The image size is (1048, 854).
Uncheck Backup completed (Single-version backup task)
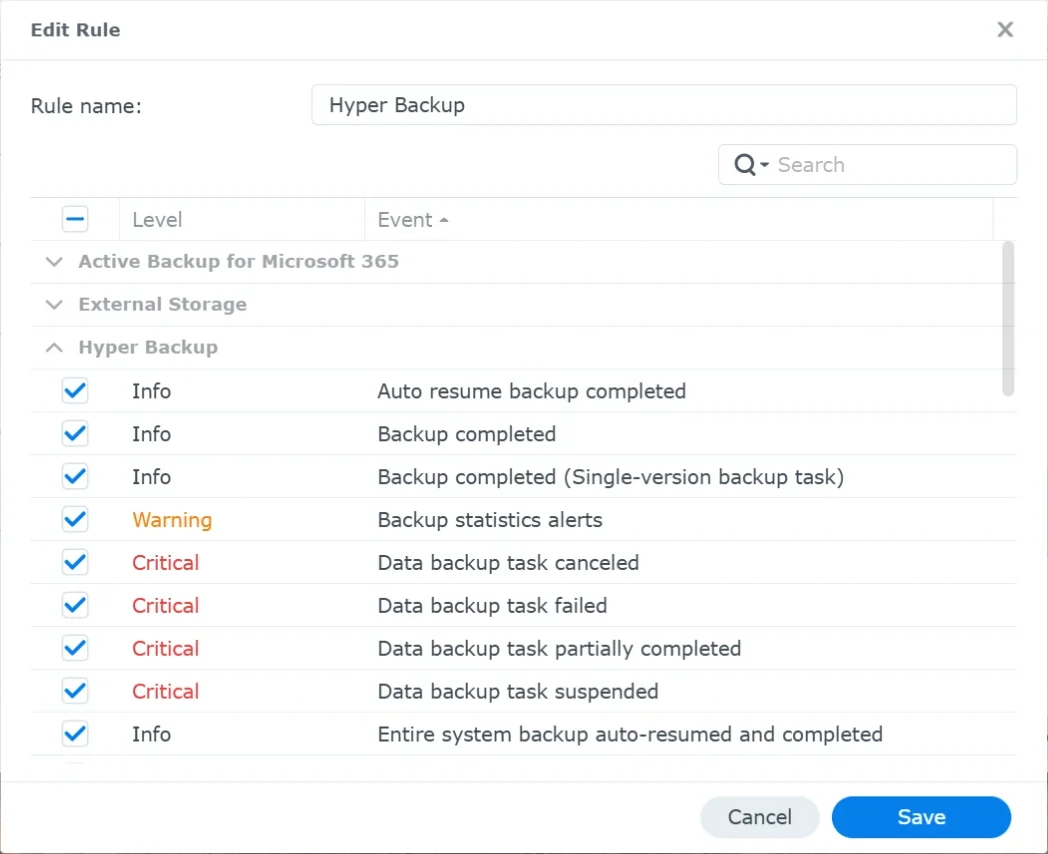pyautogui.click(x=75, y=476)
